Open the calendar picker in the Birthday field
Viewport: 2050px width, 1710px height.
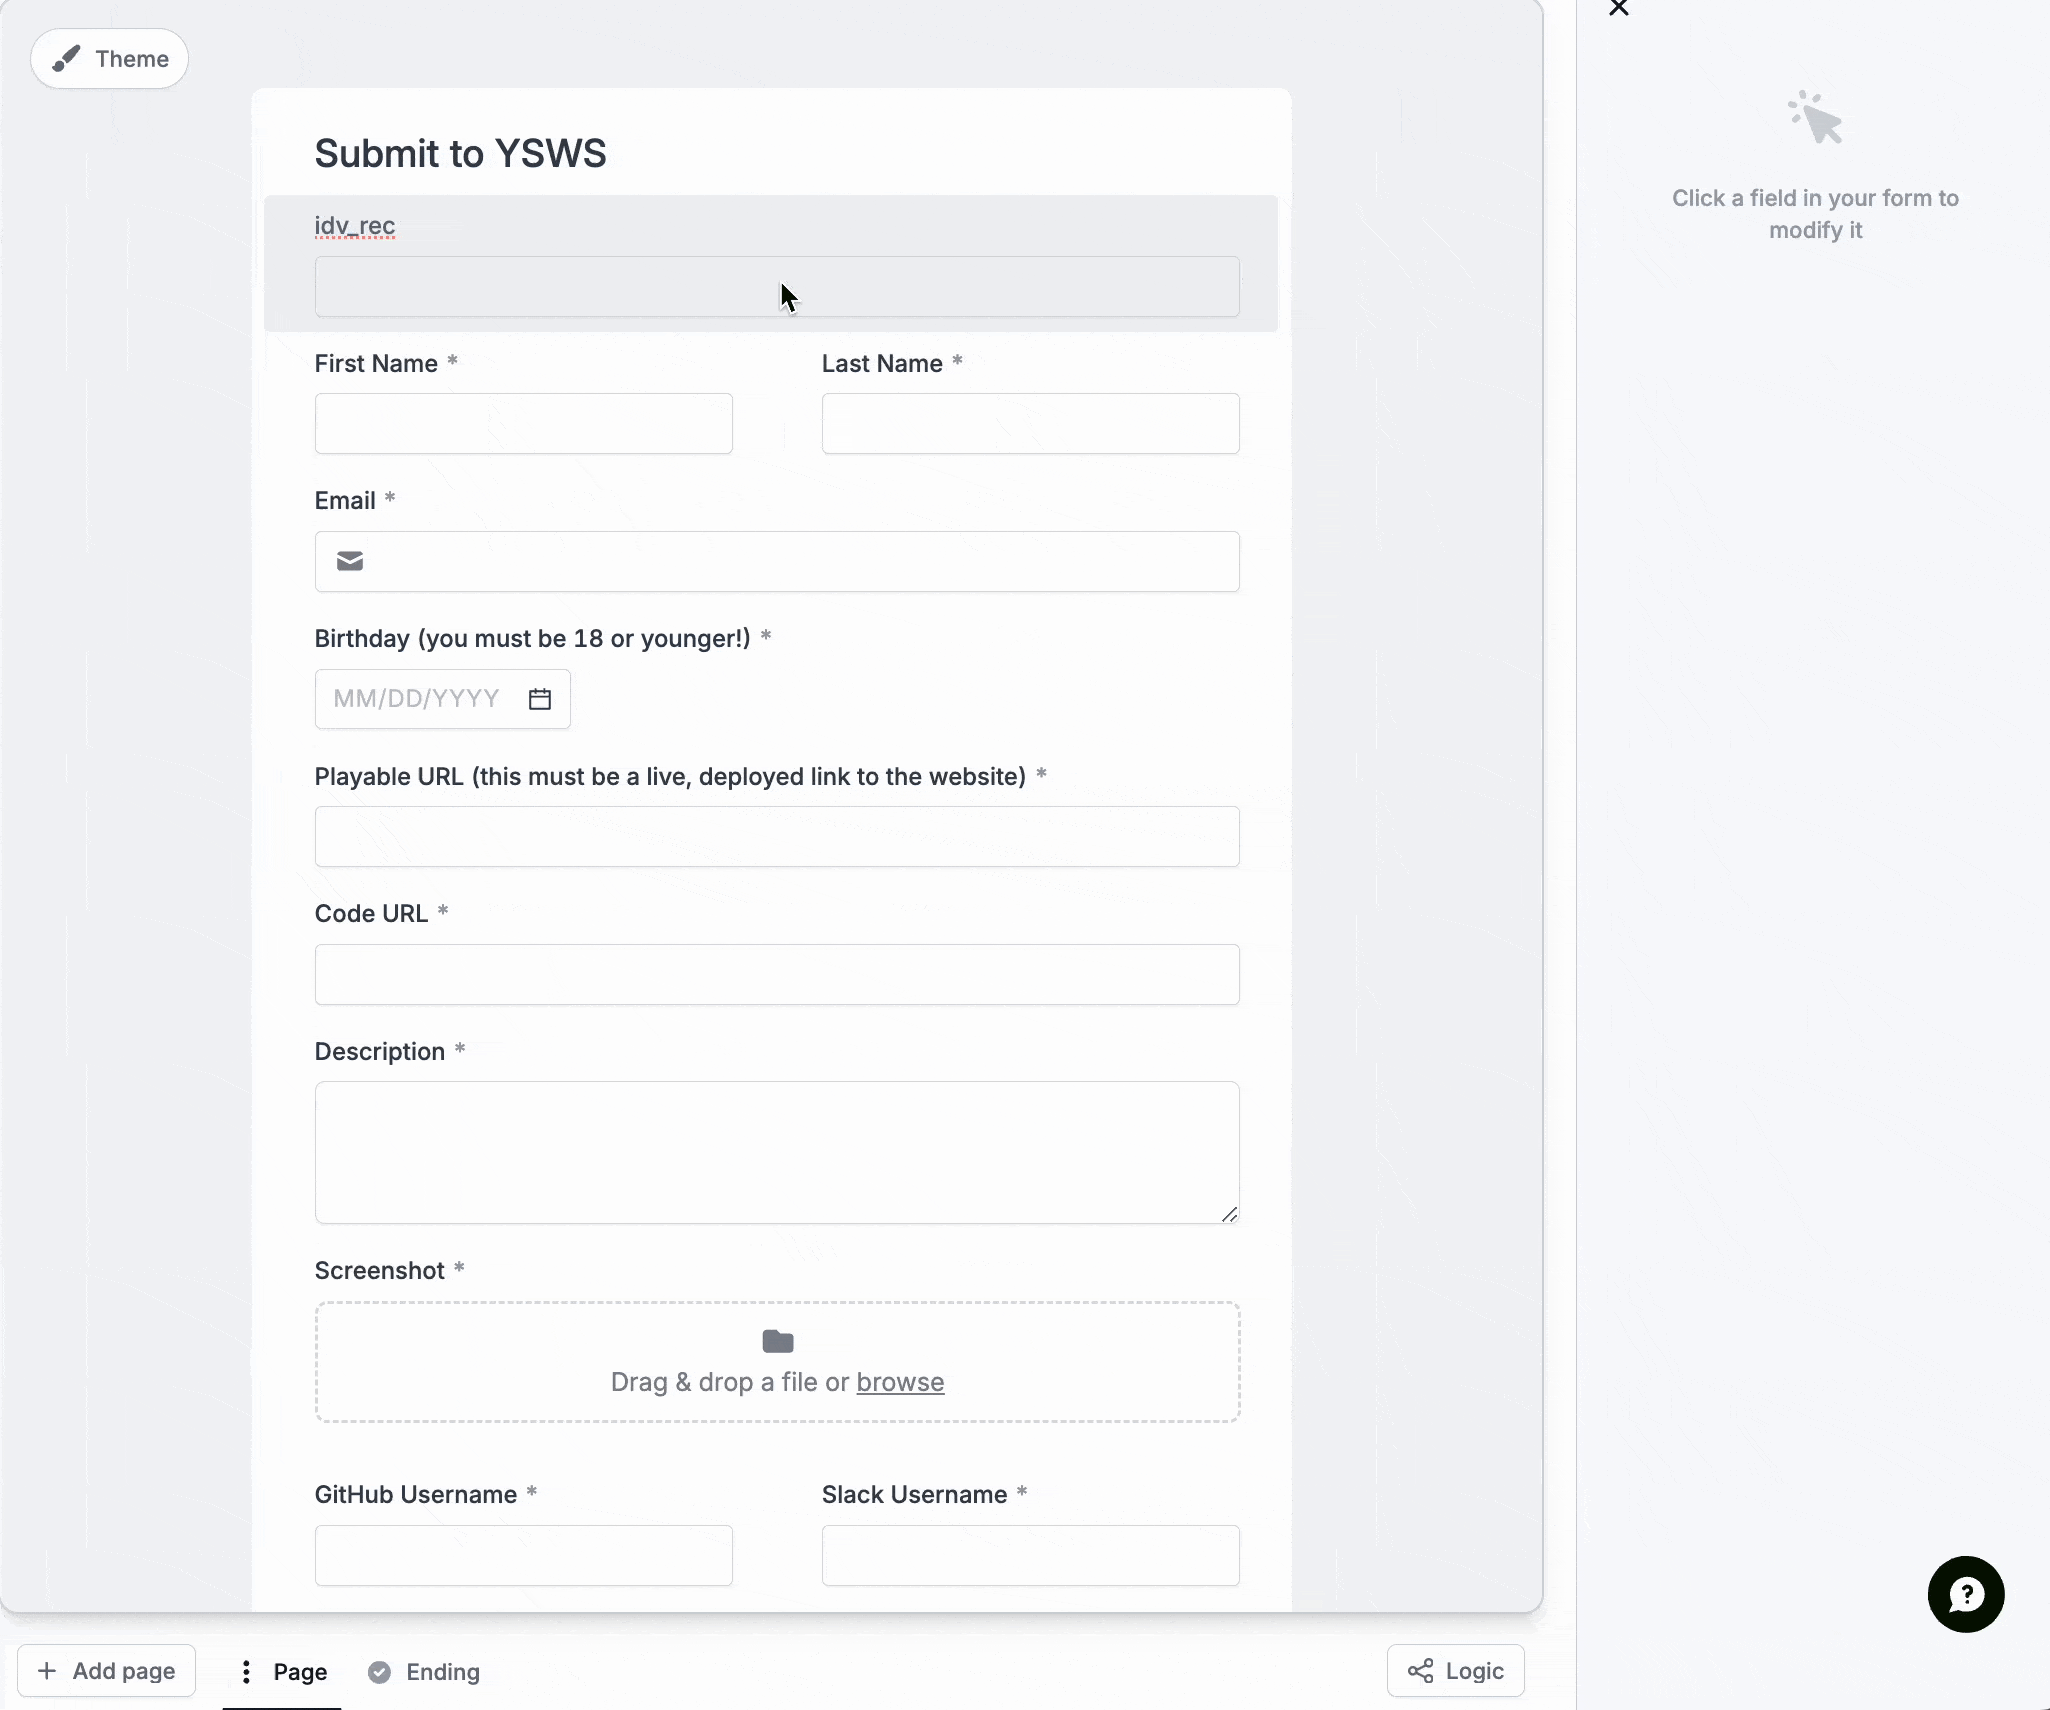[538, 699]
